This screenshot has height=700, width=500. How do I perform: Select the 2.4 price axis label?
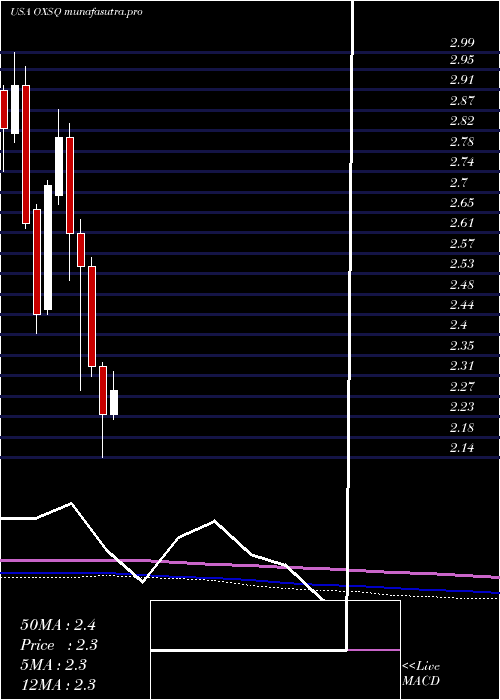coord(459,325)
